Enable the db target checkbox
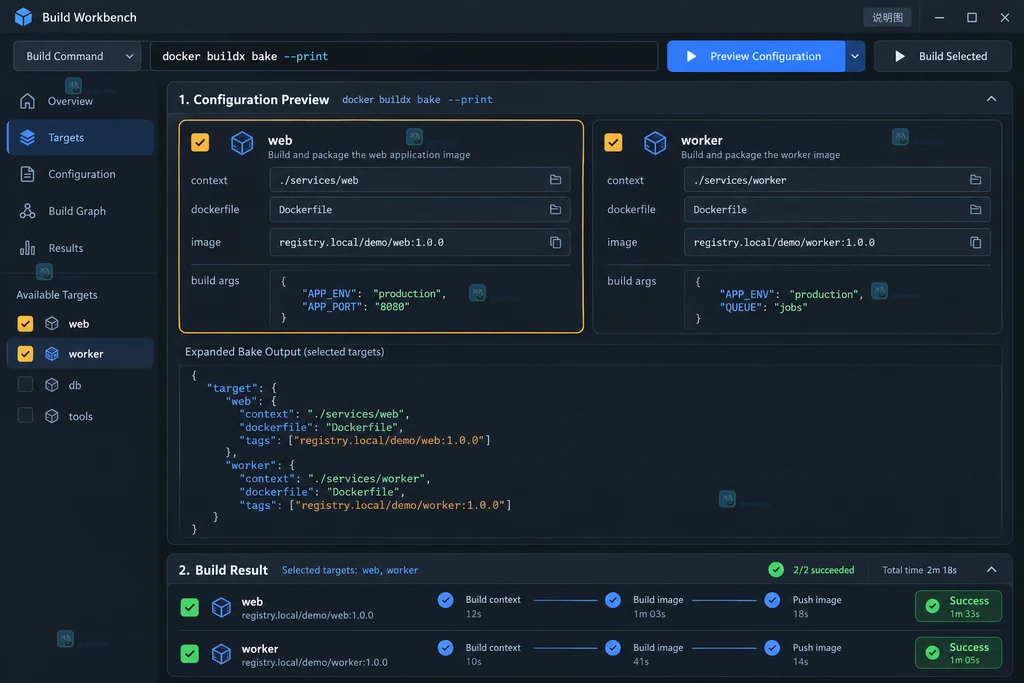Screen dimensions: 1024x683 [x=25, y=385]
